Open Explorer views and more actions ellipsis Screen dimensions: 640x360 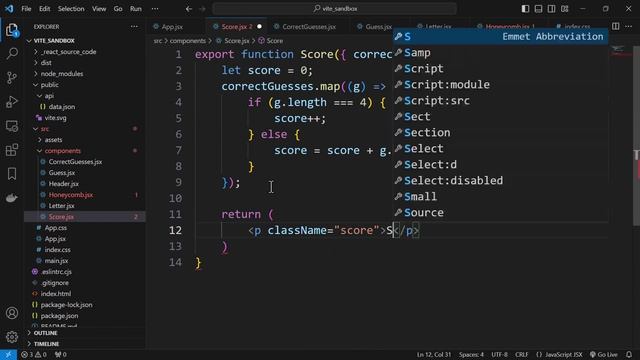pyautogui.click(x=134, y=27)
